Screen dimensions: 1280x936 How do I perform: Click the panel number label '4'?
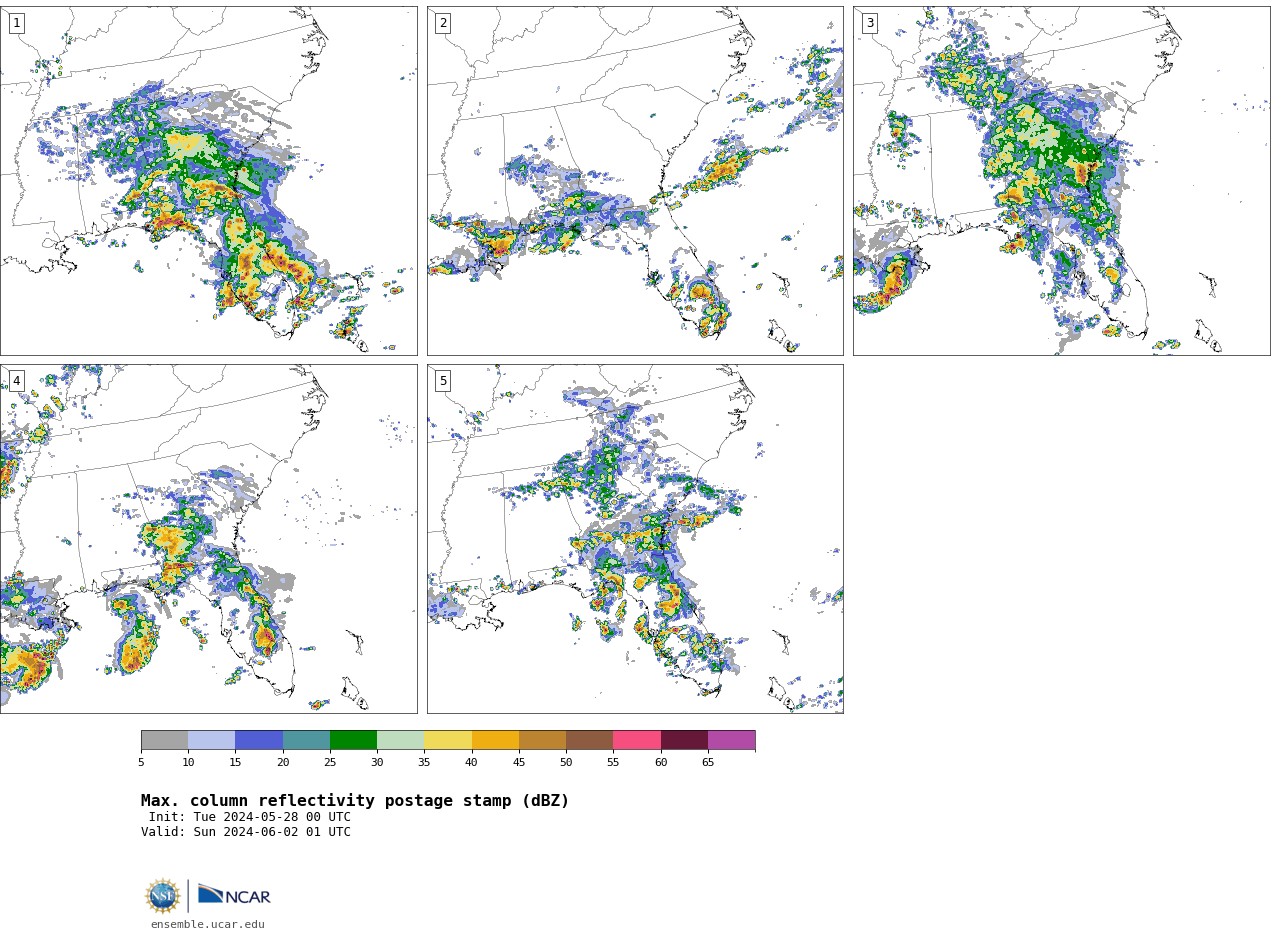pos(16,381)
